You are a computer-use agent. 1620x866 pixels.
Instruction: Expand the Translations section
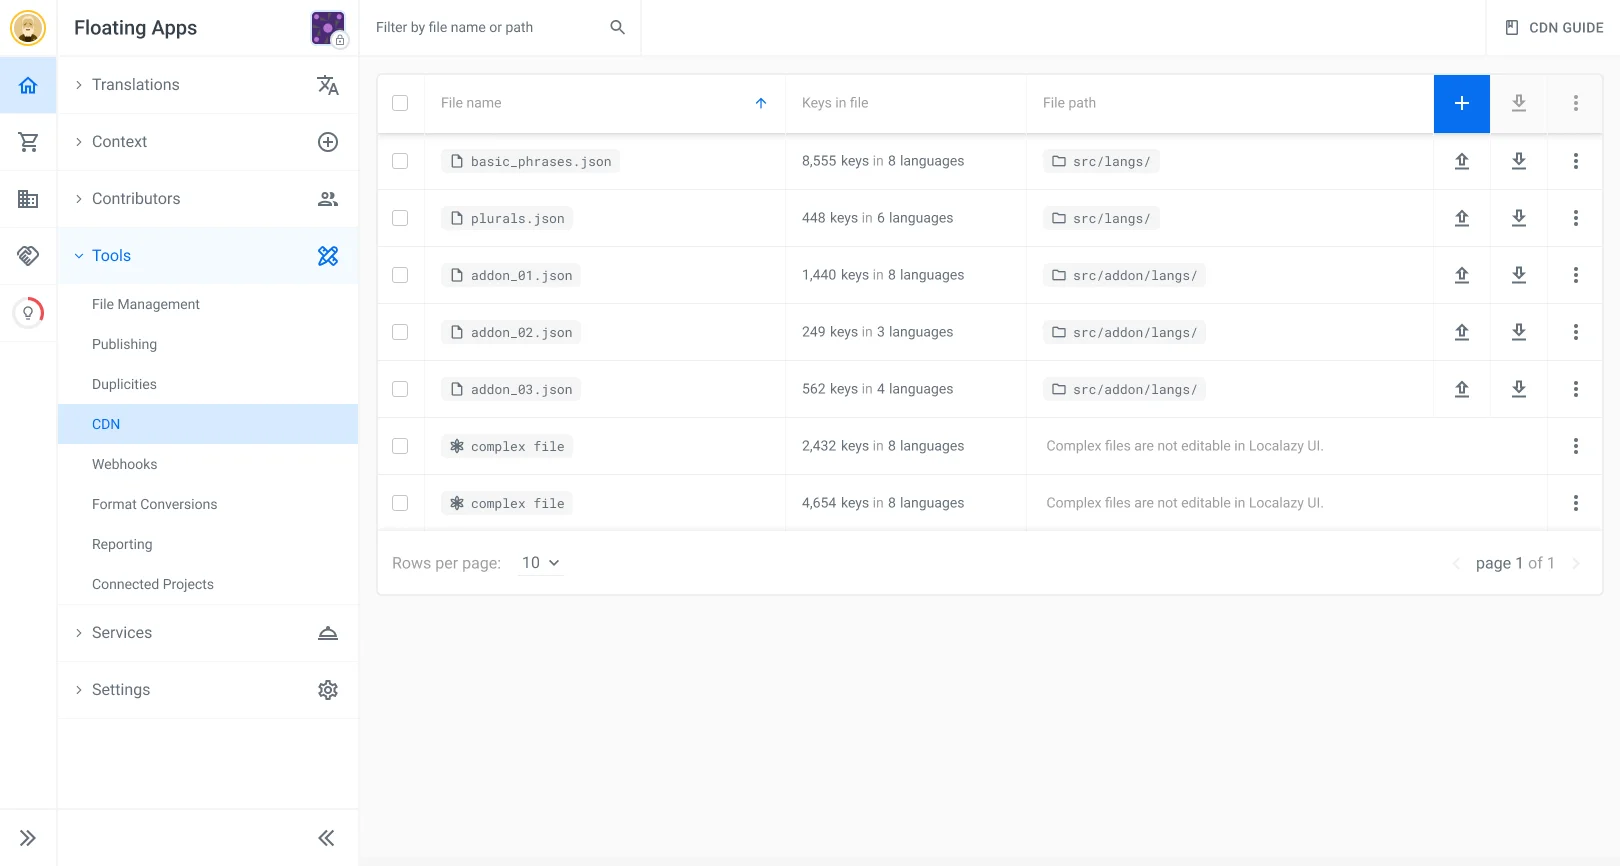(x=136, y=85)
